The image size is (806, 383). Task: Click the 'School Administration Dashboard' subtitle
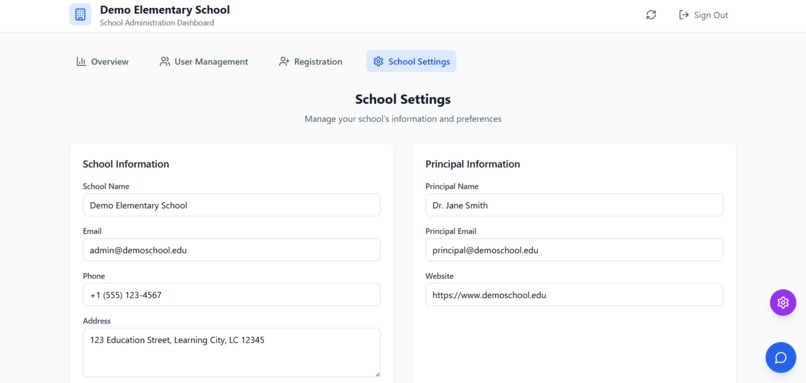[157, 23]
